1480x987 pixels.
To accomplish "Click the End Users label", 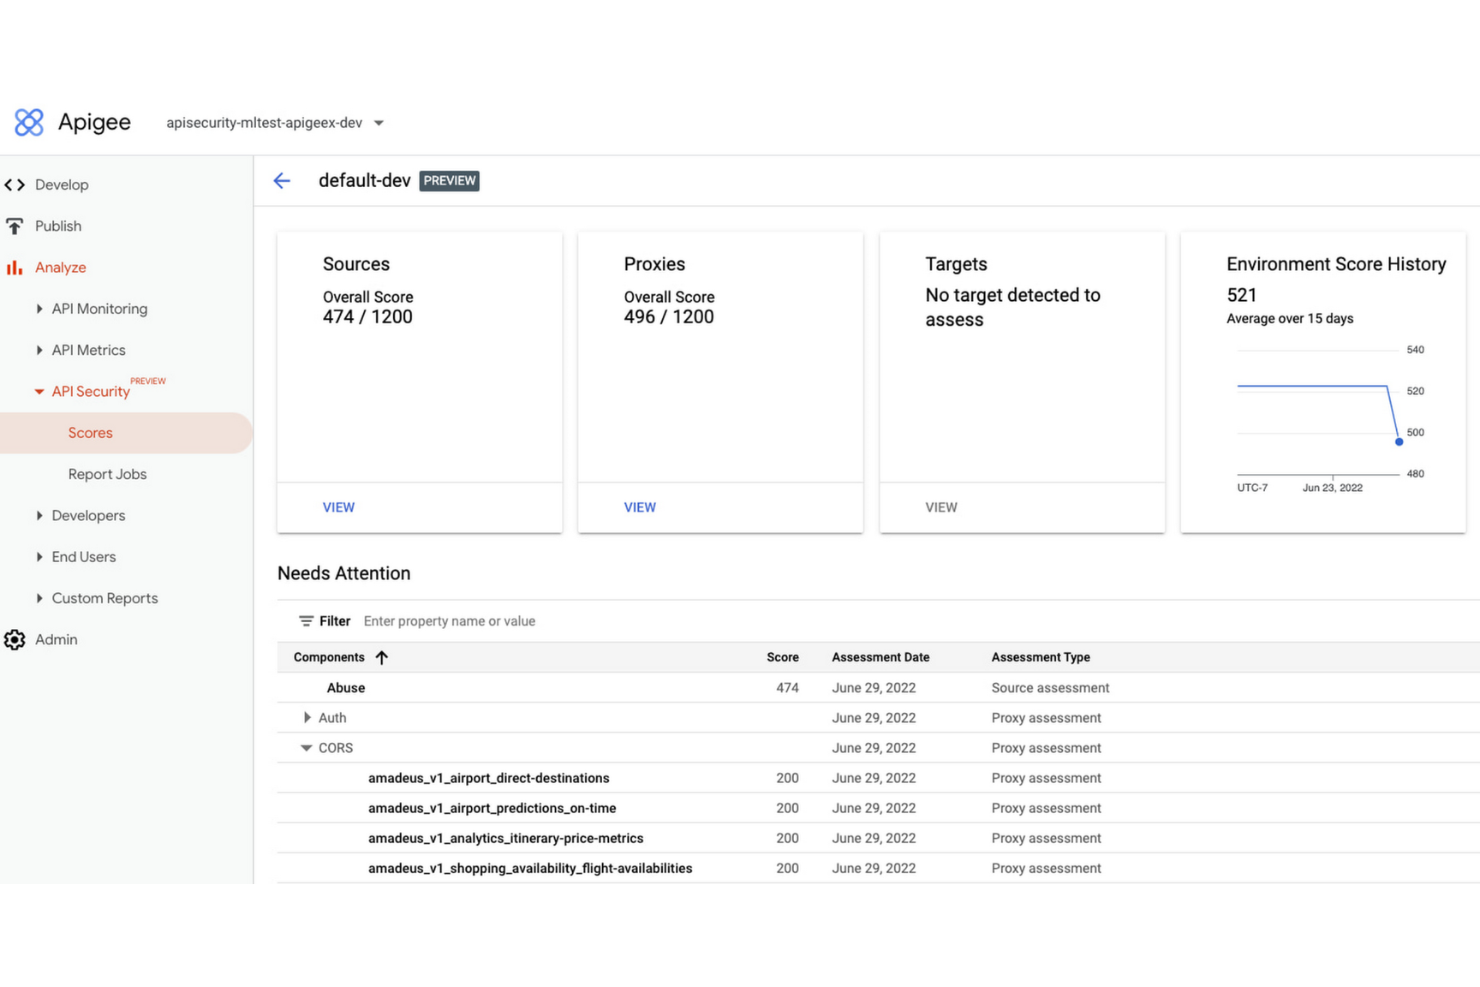I will tap(84, 557).
